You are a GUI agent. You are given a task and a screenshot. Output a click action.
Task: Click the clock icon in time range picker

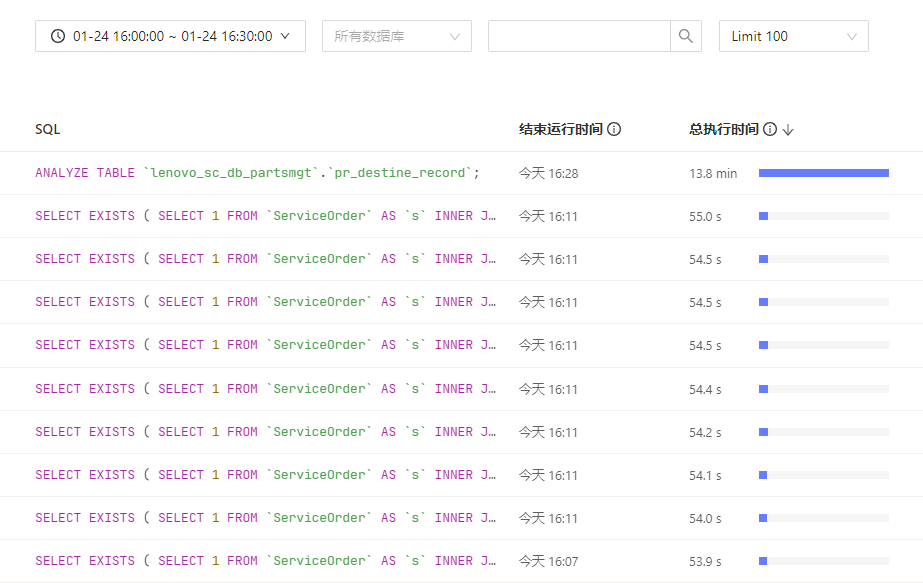pos(58,36)
